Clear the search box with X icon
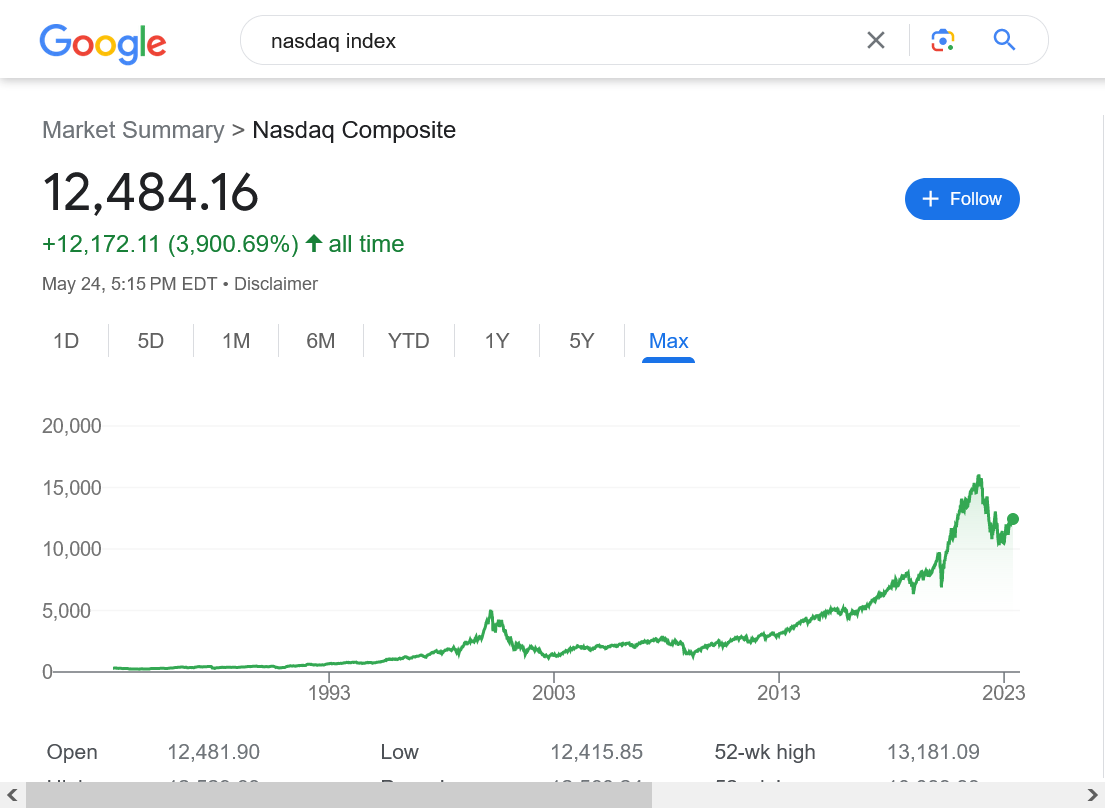This screenshot has width=1105, height=808. pyautogui.click(x=876, y=40)
